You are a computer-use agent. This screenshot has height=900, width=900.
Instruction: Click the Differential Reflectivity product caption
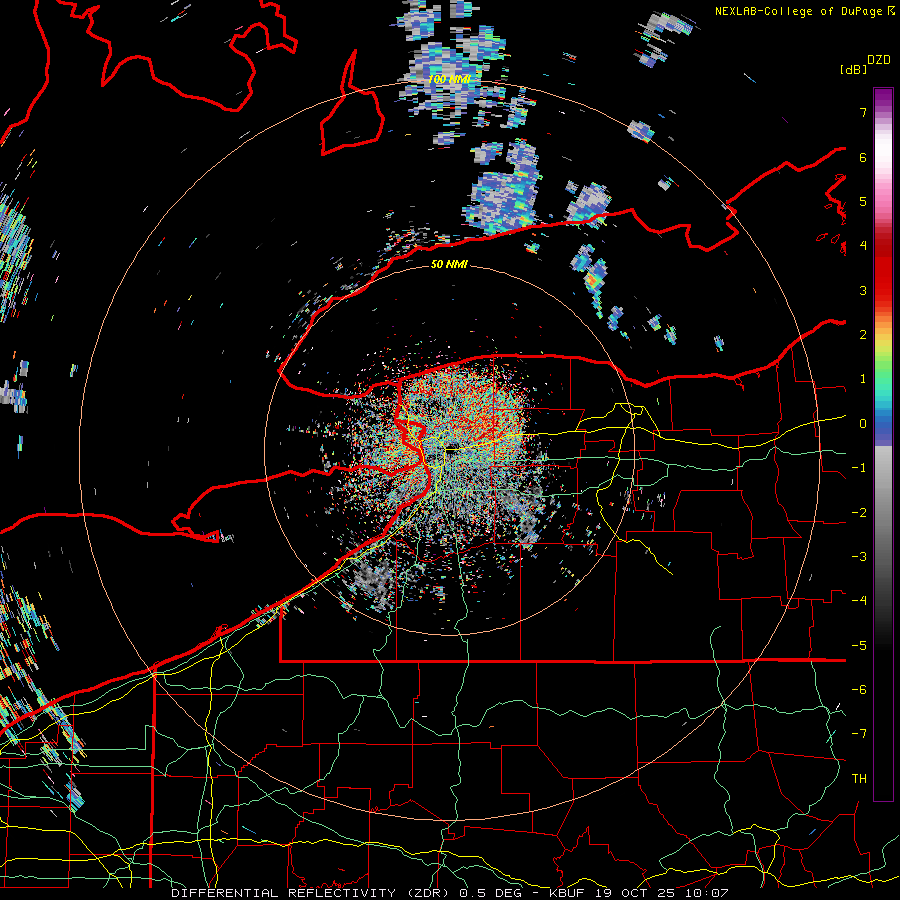coord(450,893)
